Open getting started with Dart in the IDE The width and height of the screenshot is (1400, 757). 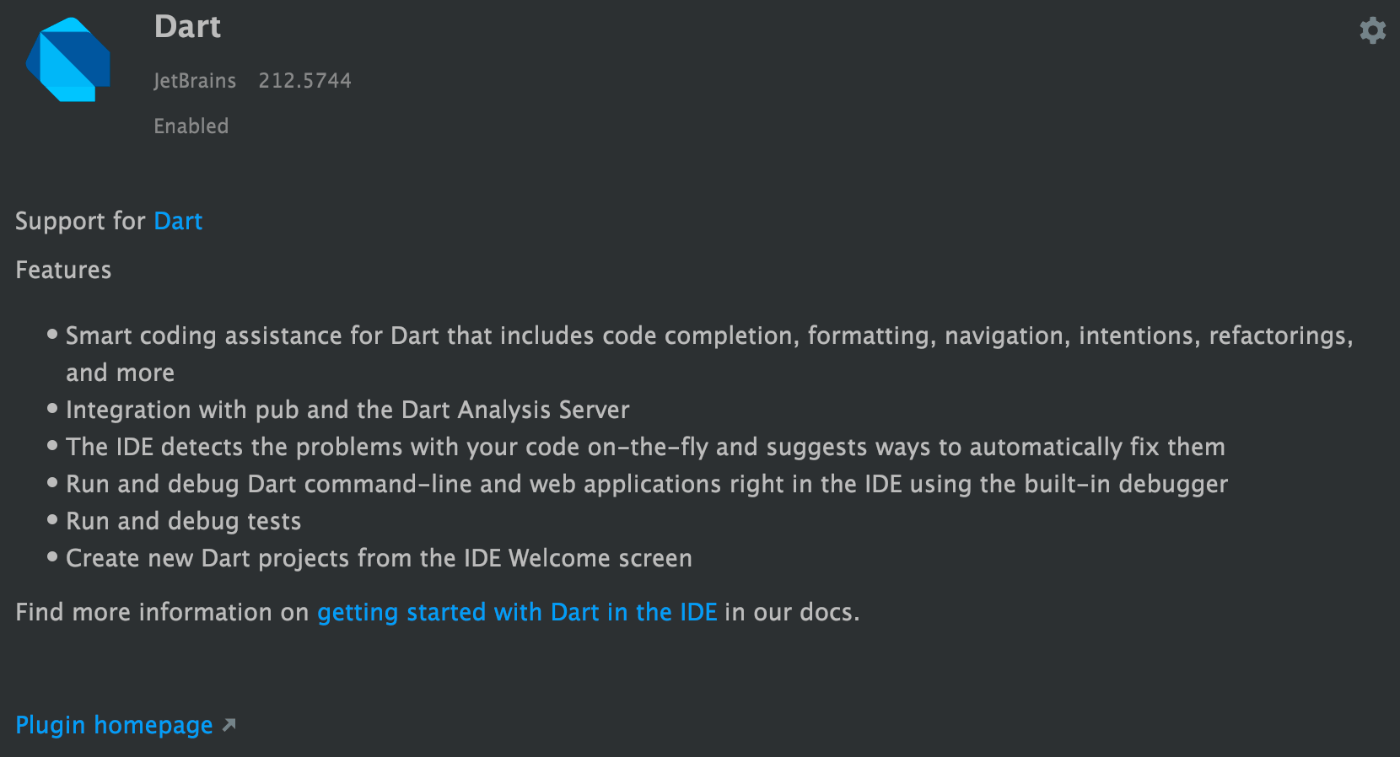pos(517,612)
